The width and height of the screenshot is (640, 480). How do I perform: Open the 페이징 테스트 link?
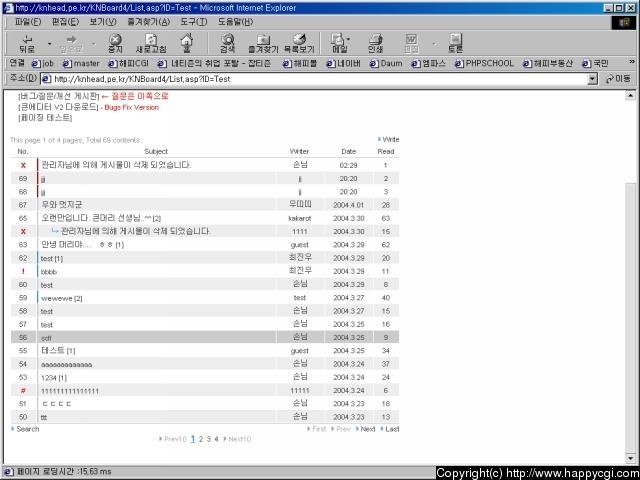tap(45, 118)
